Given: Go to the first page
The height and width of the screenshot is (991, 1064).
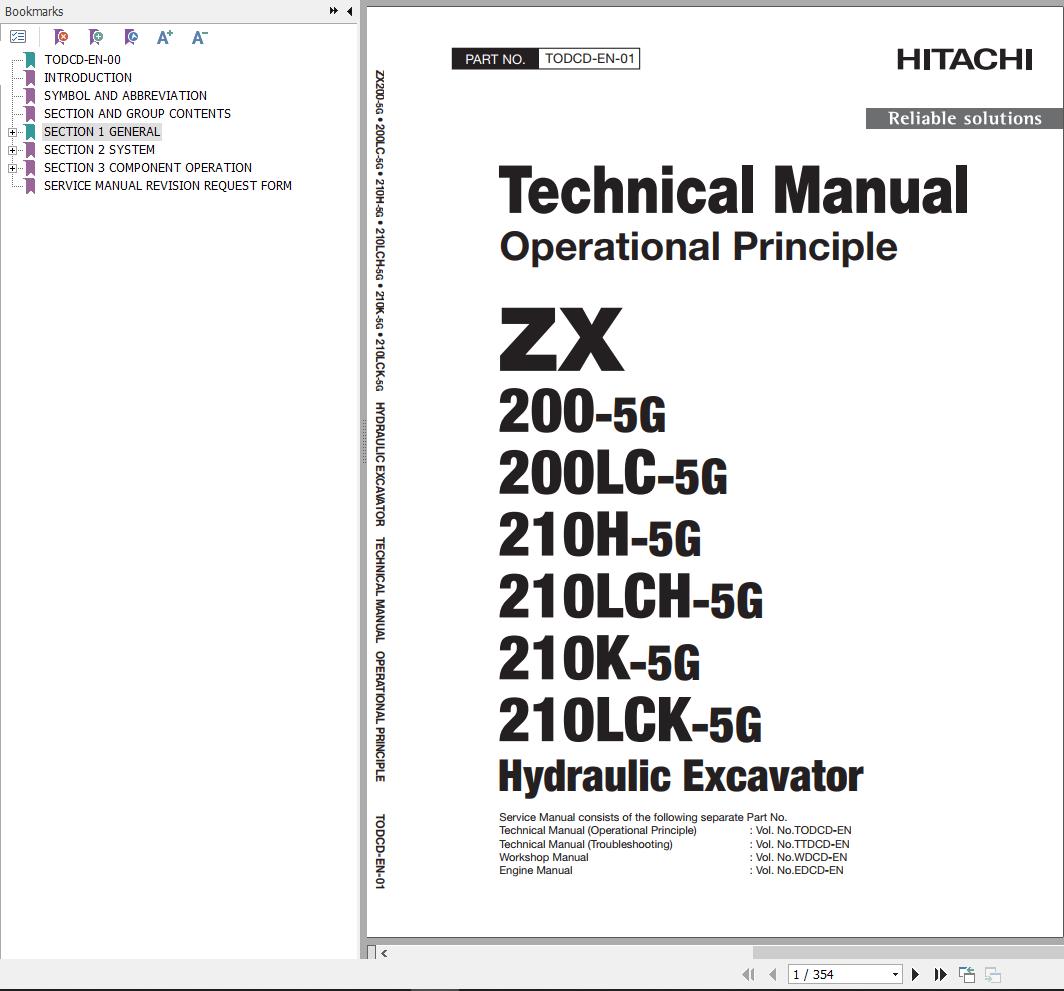Looking at the screenshot, I should click(748, 975).
